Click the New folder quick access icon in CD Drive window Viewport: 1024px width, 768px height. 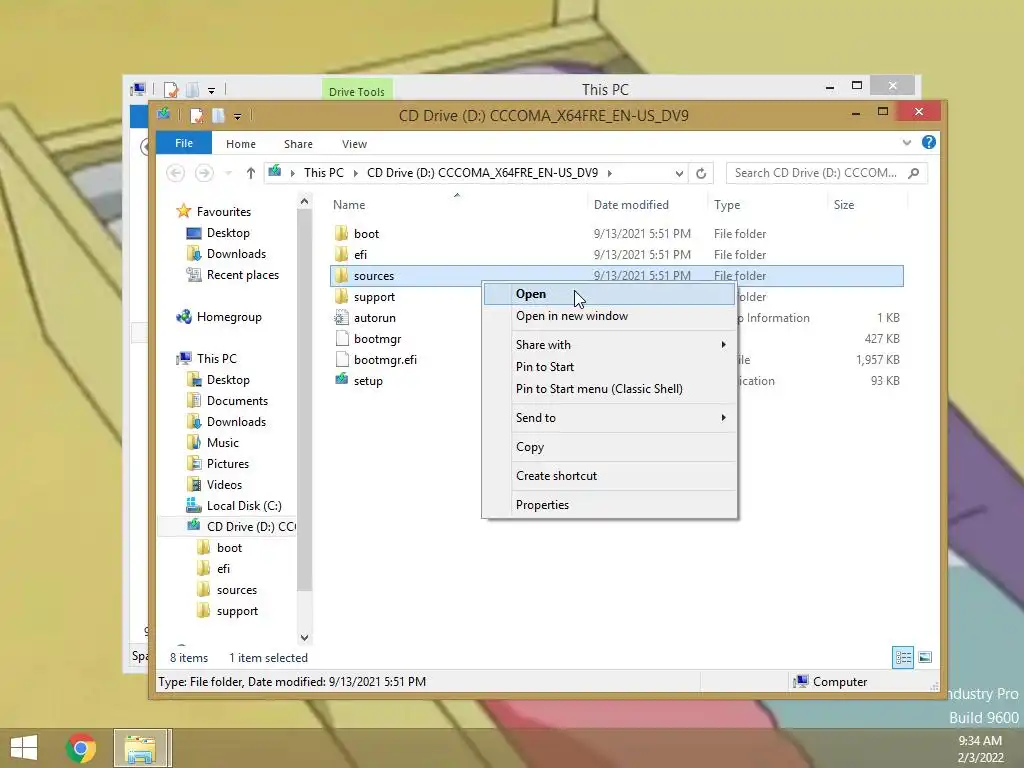[x=218, y=116]
